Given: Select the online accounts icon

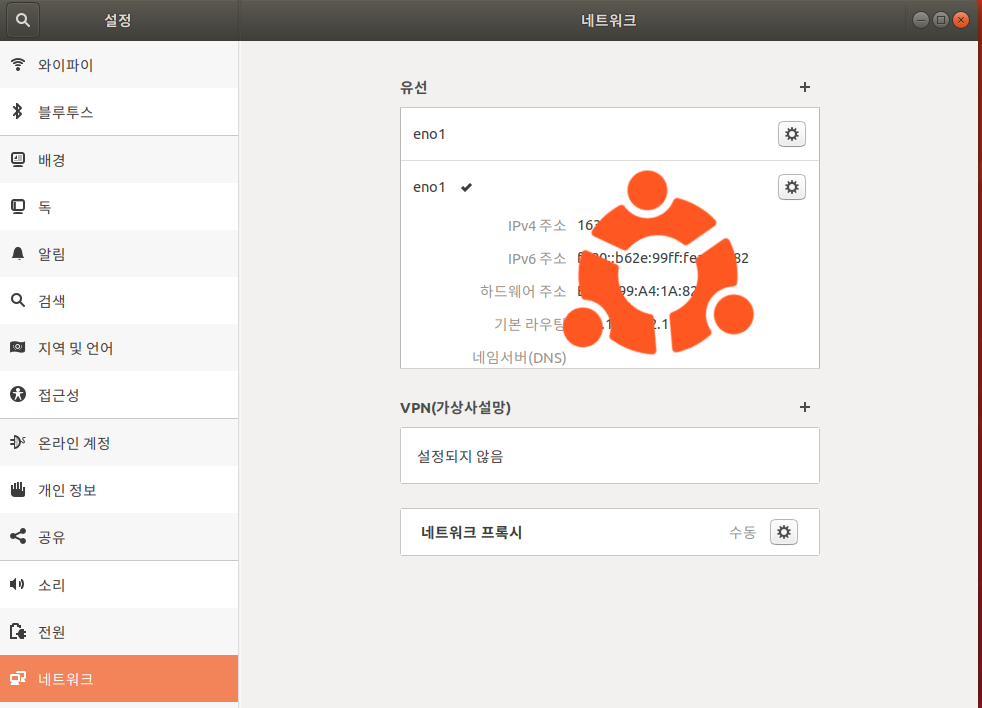Looking at the screenshot, I should [18, 442].
